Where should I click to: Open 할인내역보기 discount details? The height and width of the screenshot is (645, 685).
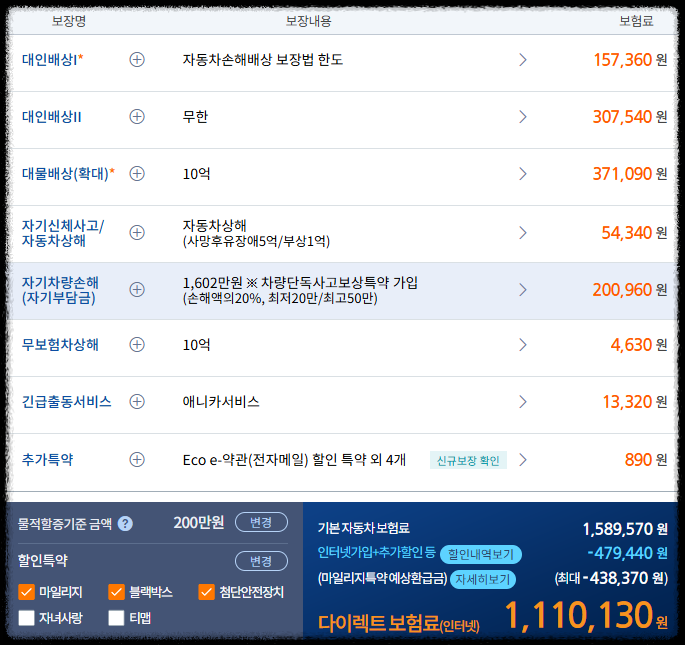click(481, 554)
